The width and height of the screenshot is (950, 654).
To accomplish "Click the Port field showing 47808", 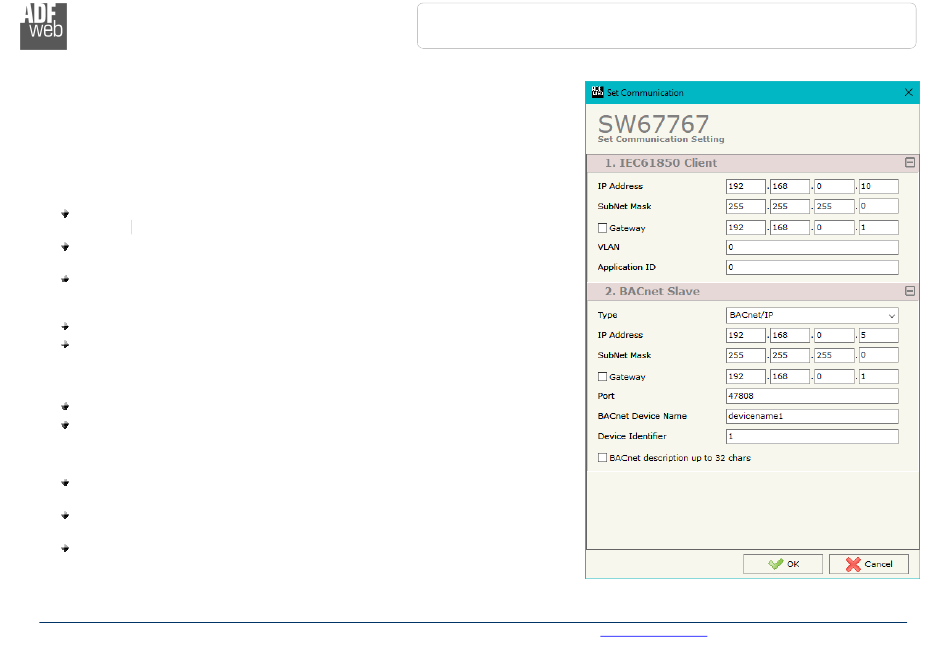I will click(811, 396).
